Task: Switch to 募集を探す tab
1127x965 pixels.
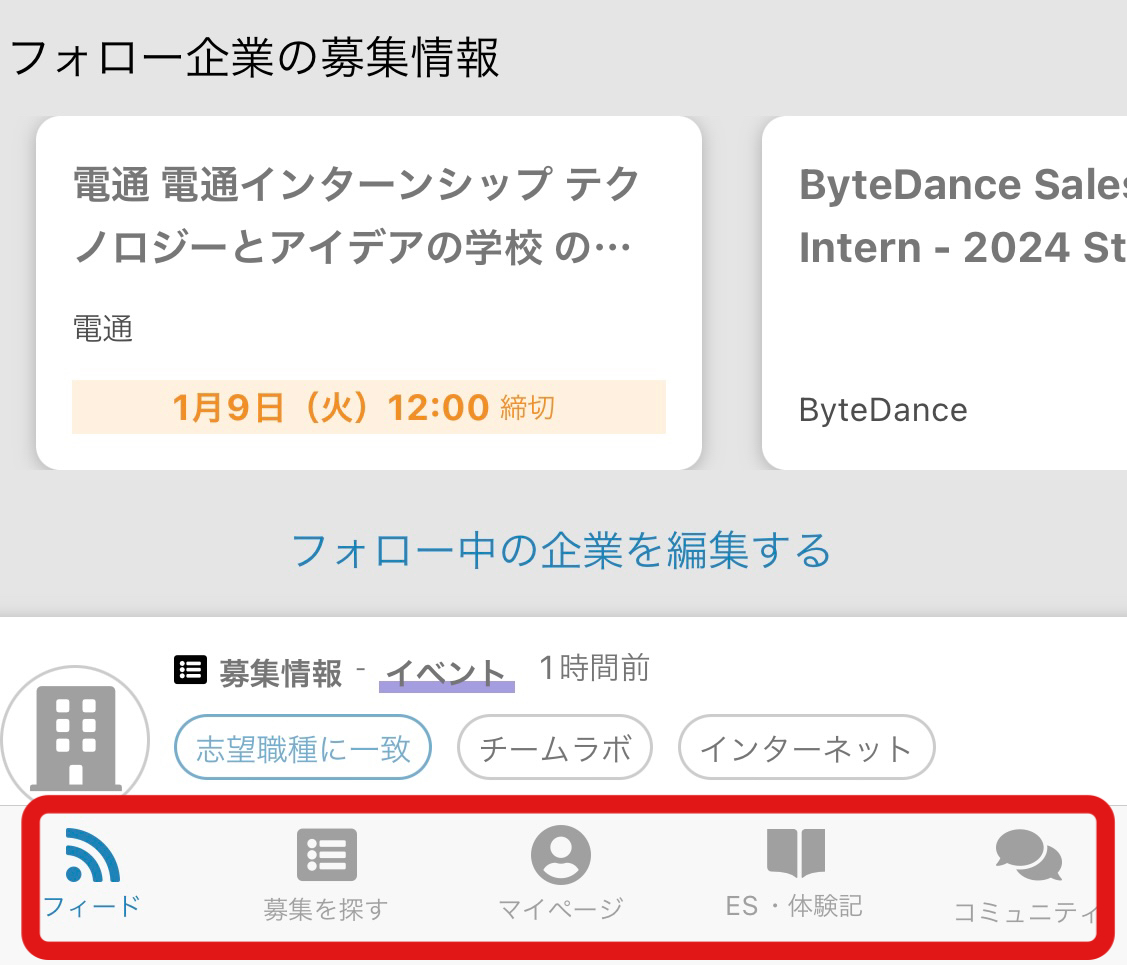Action: point(326,875)
